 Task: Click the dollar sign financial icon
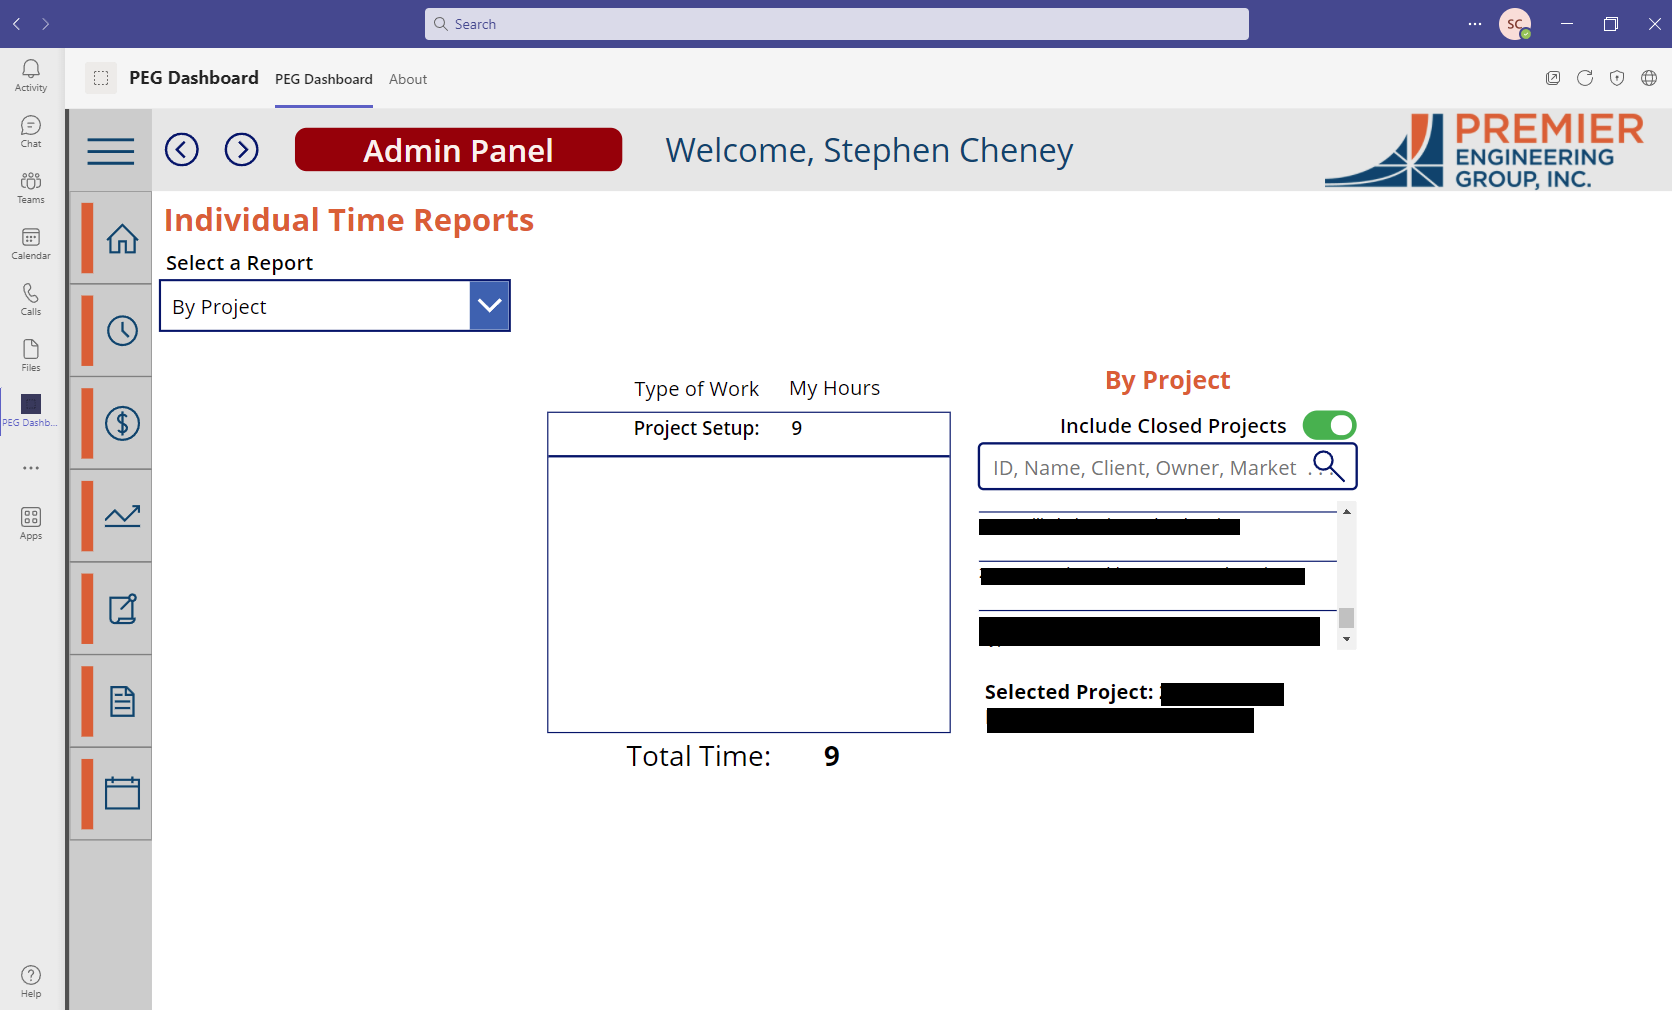click(123, 423)
